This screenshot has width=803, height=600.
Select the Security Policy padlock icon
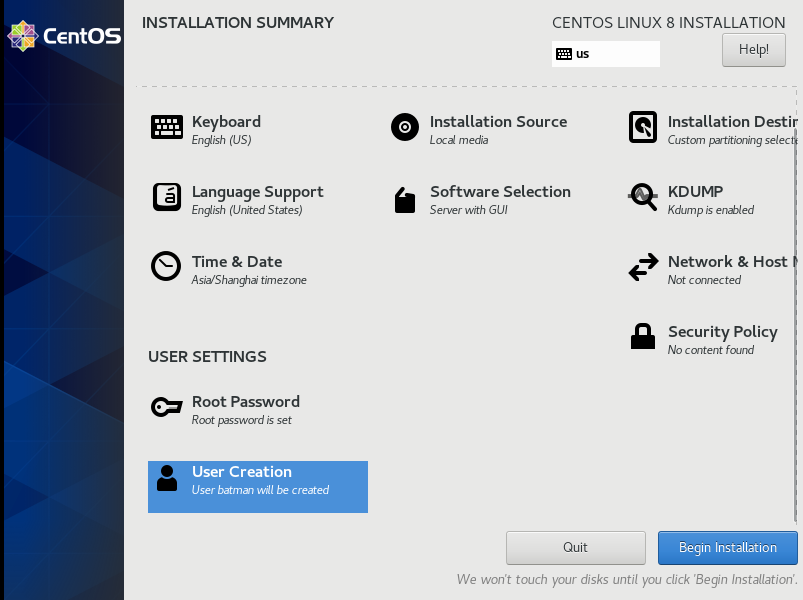click(643, 336)
